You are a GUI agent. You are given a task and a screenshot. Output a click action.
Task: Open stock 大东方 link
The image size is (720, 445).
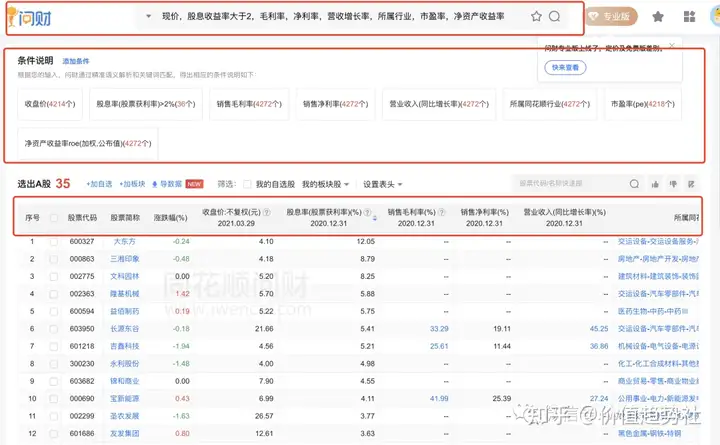click(x=124, y=242)
